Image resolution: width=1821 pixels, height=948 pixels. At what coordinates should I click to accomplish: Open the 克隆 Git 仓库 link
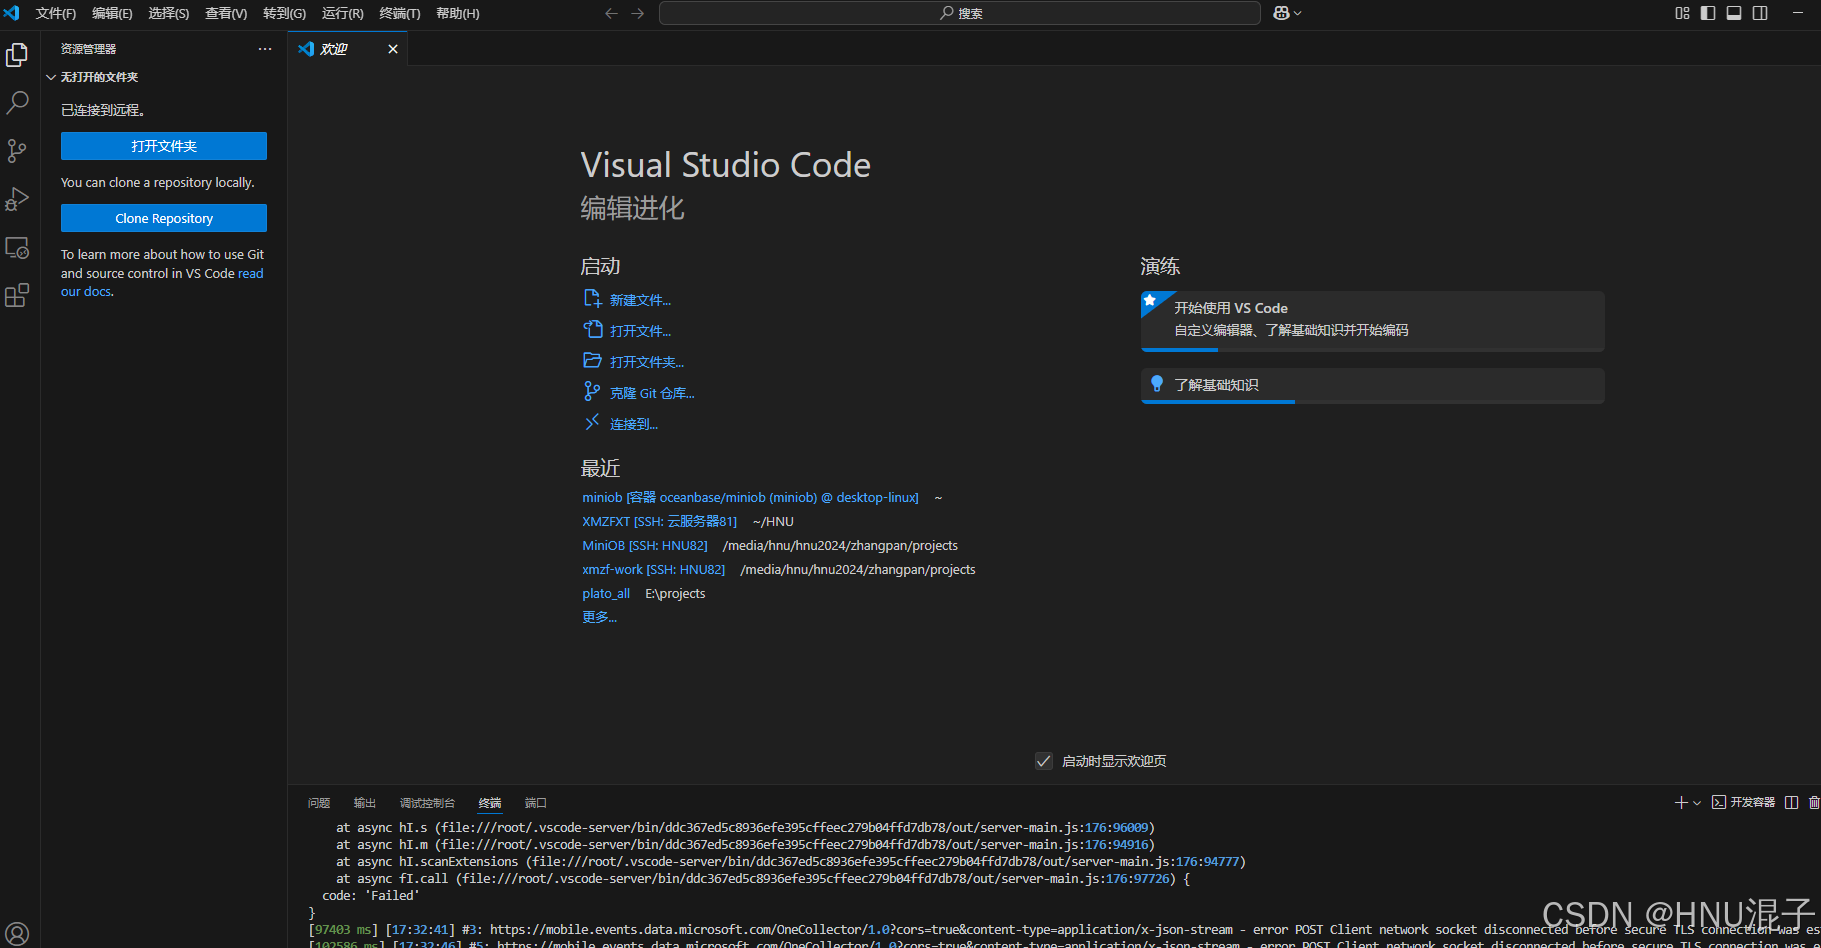click(652, 392)
